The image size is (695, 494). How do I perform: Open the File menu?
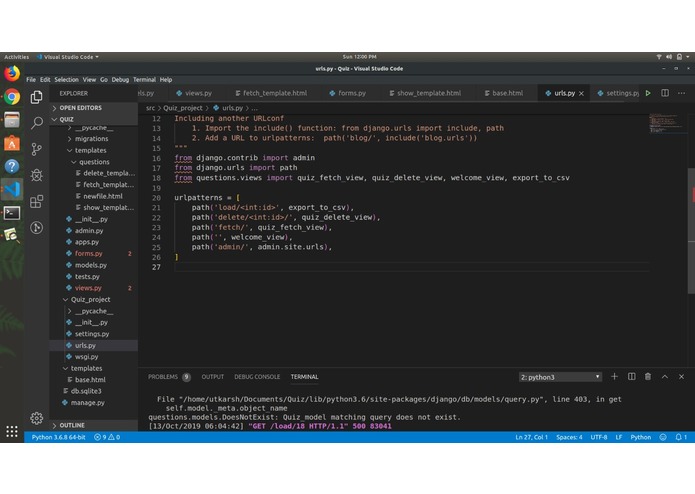click(31, 80)
